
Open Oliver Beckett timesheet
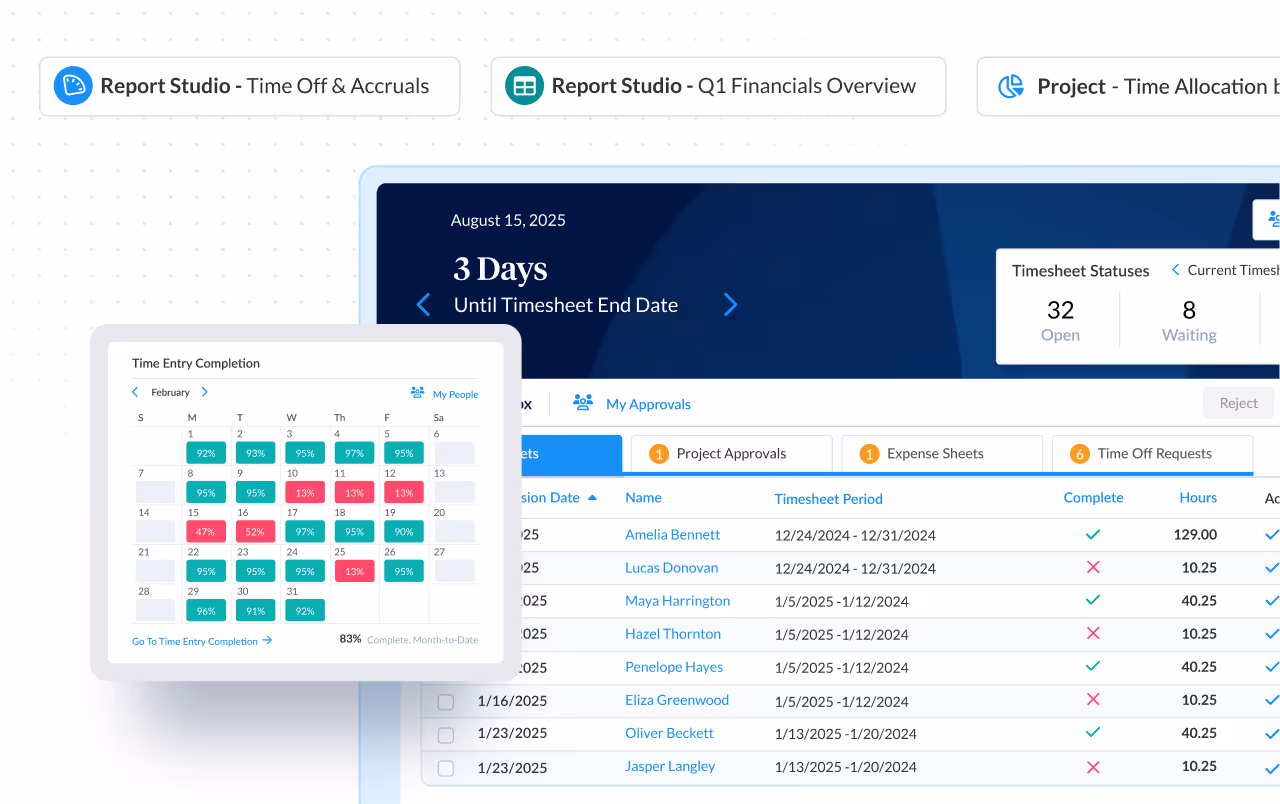coord(669,733)
